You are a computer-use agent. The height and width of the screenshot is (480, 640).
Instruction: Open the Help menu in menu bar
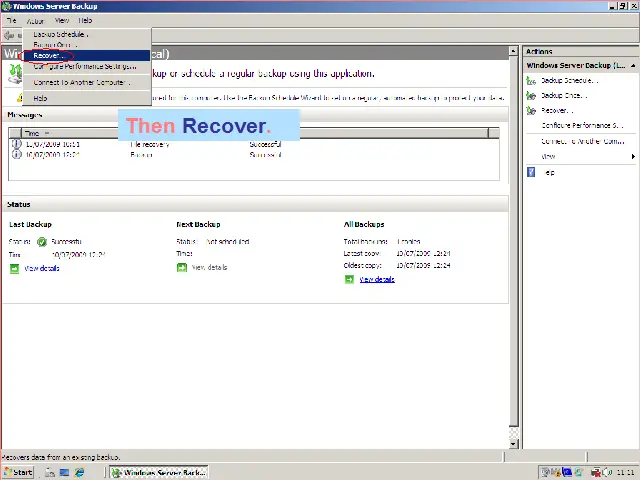[85, 20]
